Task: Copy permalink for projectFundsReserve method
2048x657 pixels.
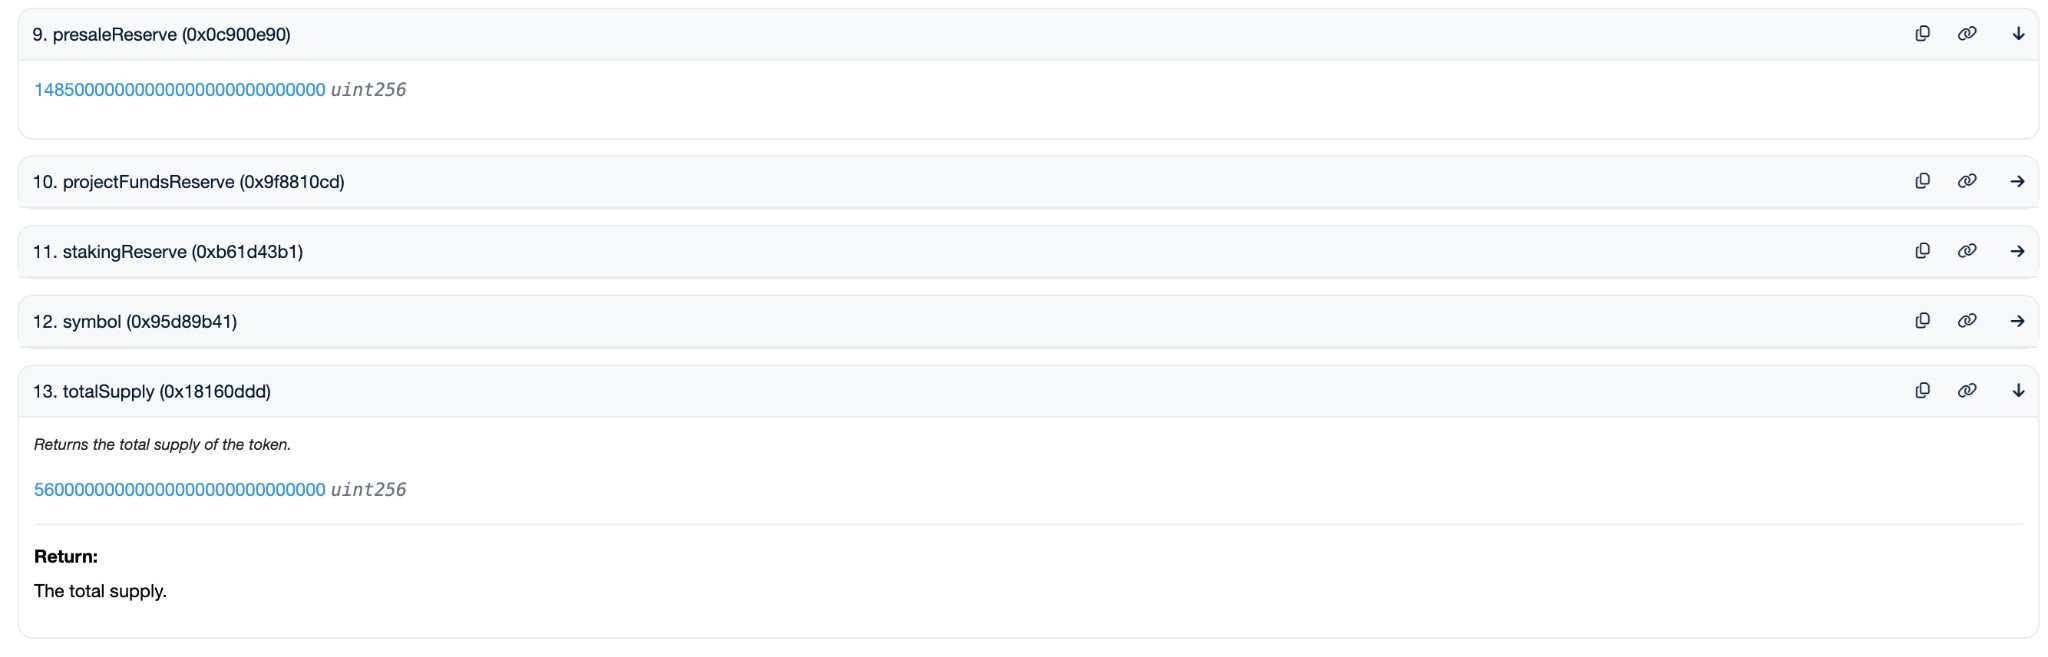Action: pyautogui.click(x=1967, y=181)
